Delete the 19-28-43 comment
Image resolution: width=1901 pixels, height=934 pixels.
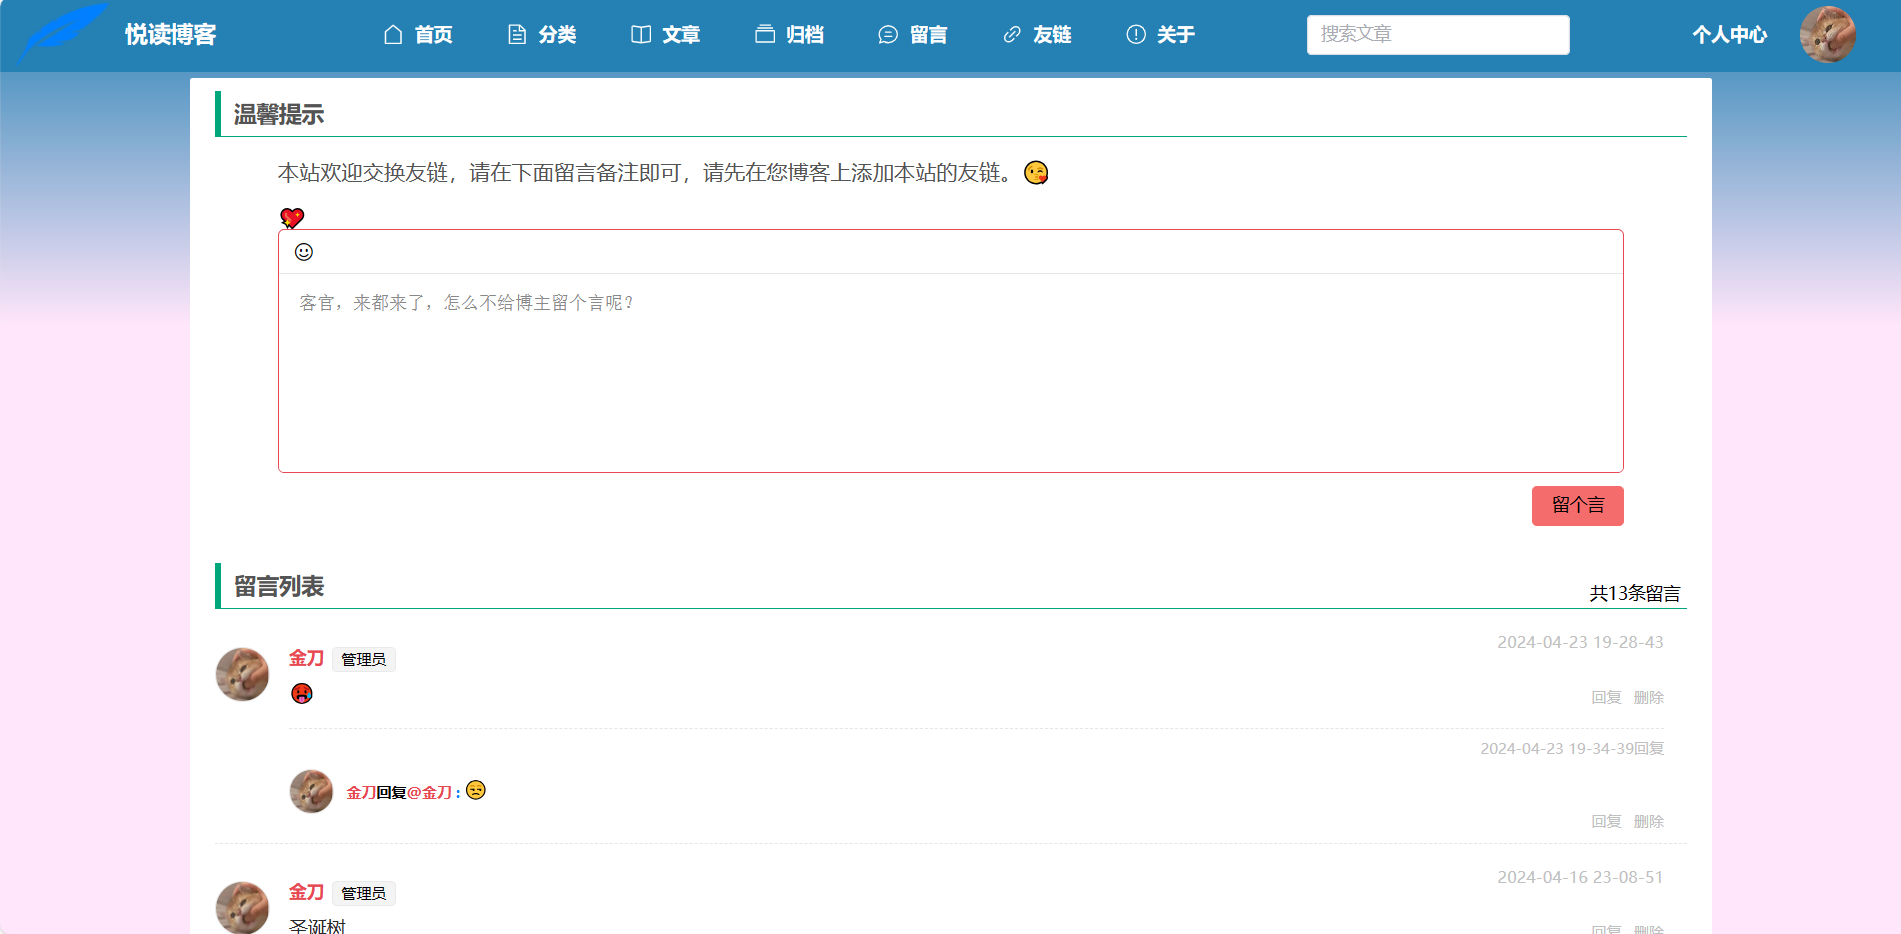(1649, 697)
